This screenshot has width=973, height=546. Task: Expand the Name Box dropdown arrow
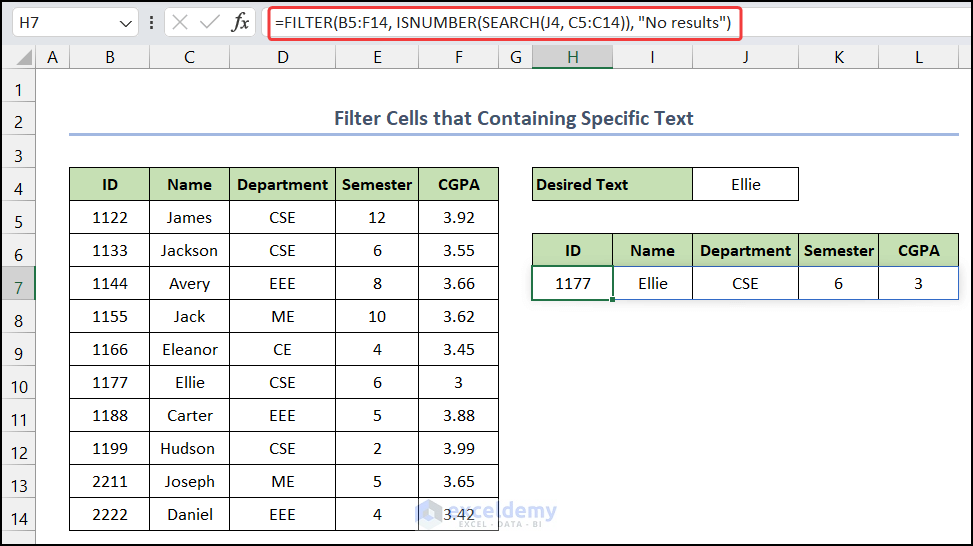click(x=126, y=22)
